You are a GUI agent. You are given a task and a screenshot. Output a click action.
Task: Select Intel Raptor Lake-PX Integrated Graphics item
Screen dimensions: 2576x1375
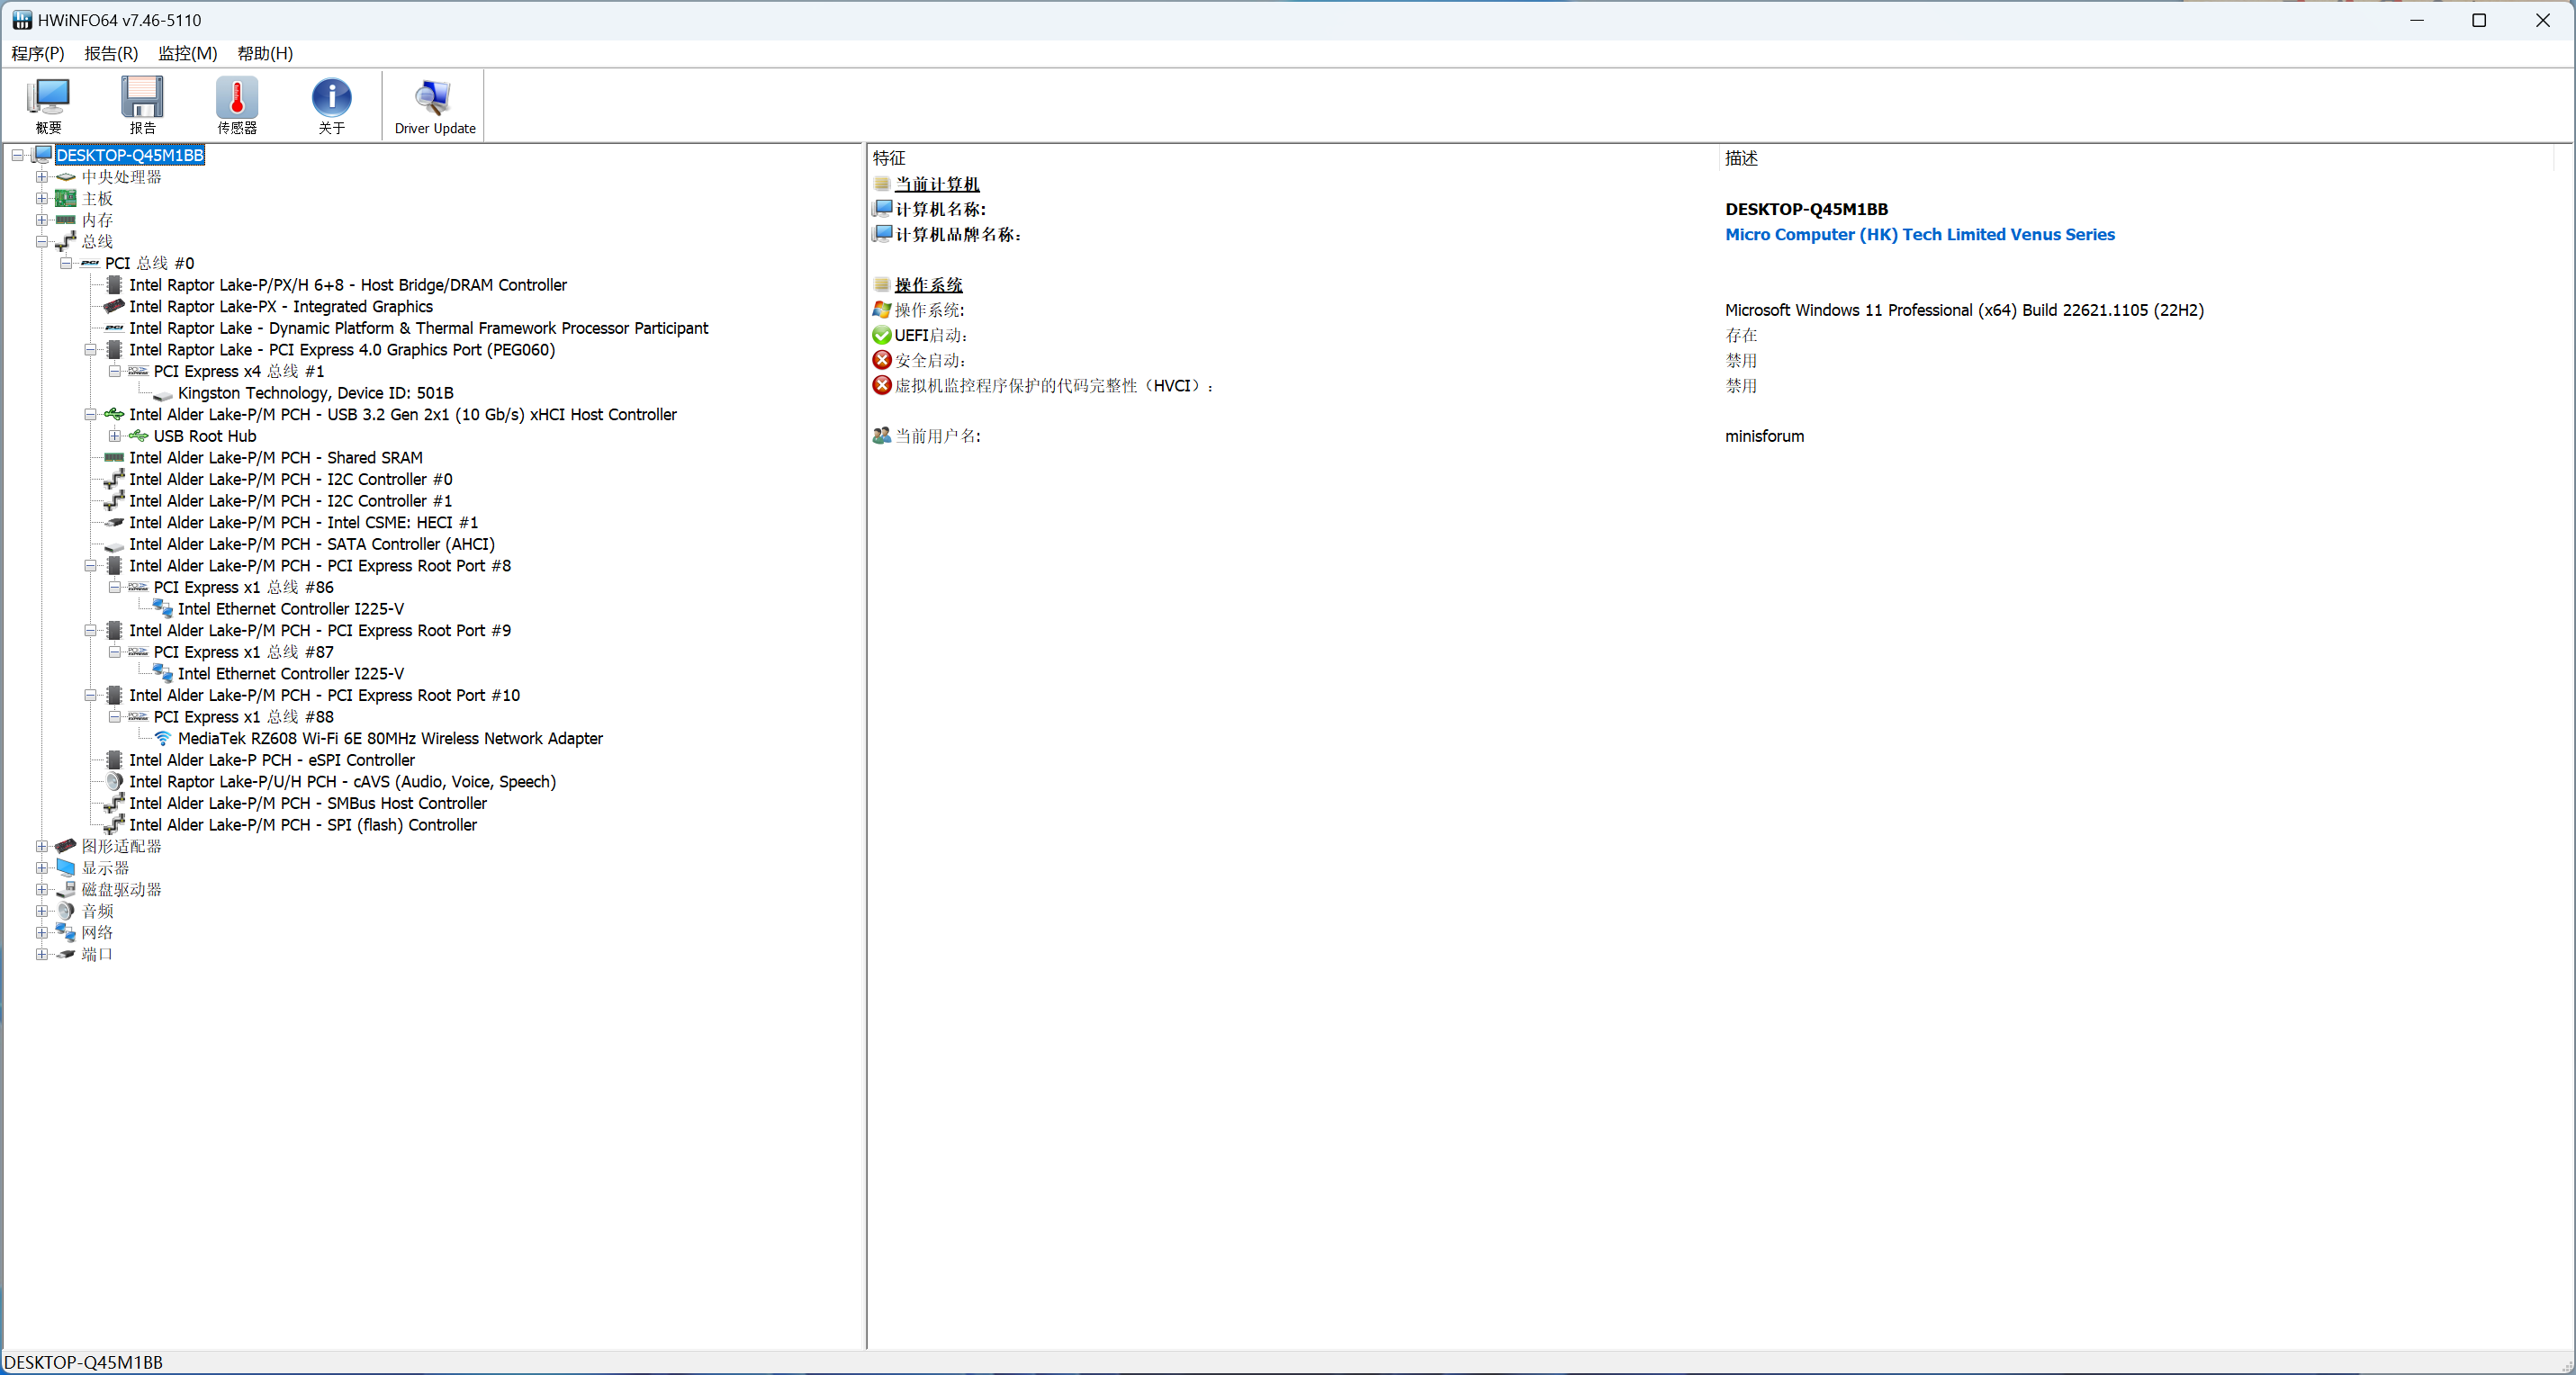[280, 307]
